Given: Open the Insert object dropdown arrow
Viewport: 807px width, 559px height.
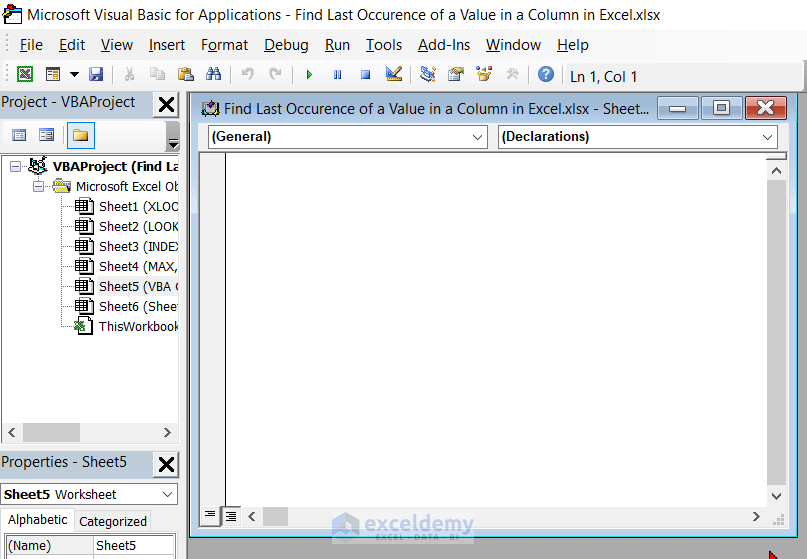Looking at the screenshot, I should tap(74, 75).
